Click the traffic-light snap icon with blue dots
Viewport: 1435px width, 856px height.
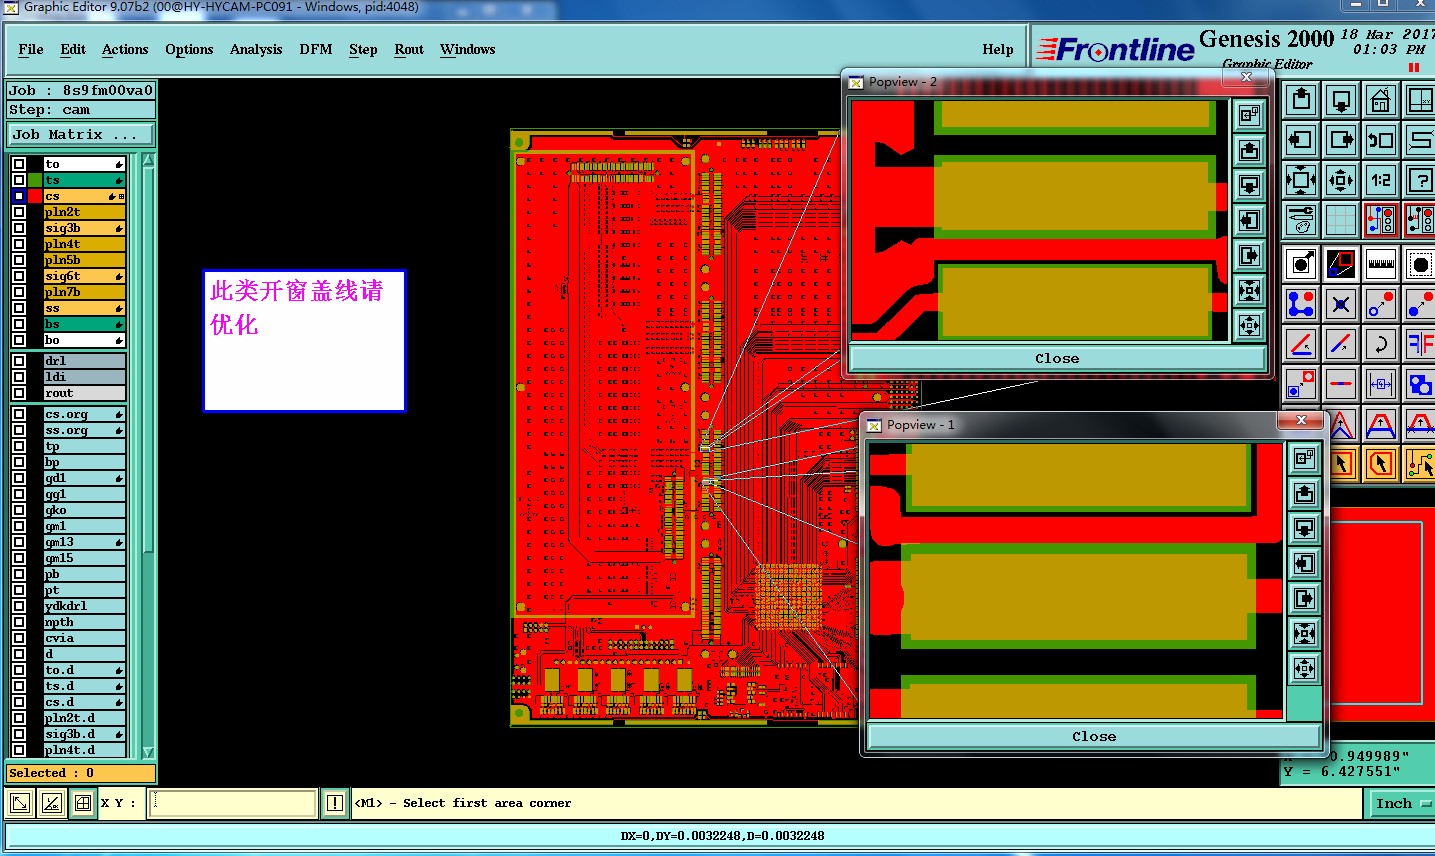pyautogui.click(x=1381, y=220)
